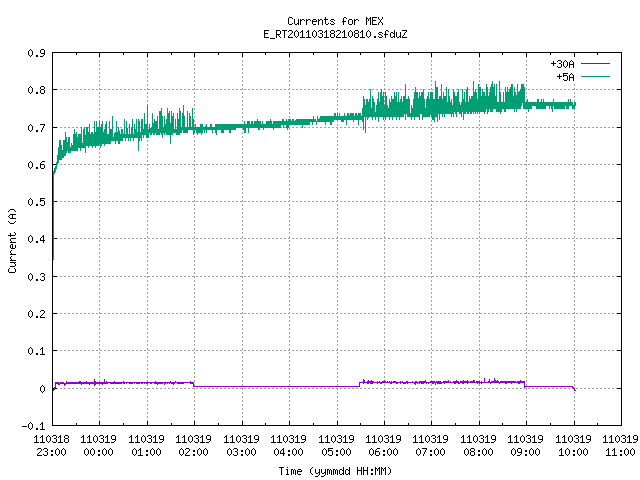Click the -0.1 y-axis tick label
Image resolution: width=640 pixels, height=480 pixels.
[x=33, y=426]
